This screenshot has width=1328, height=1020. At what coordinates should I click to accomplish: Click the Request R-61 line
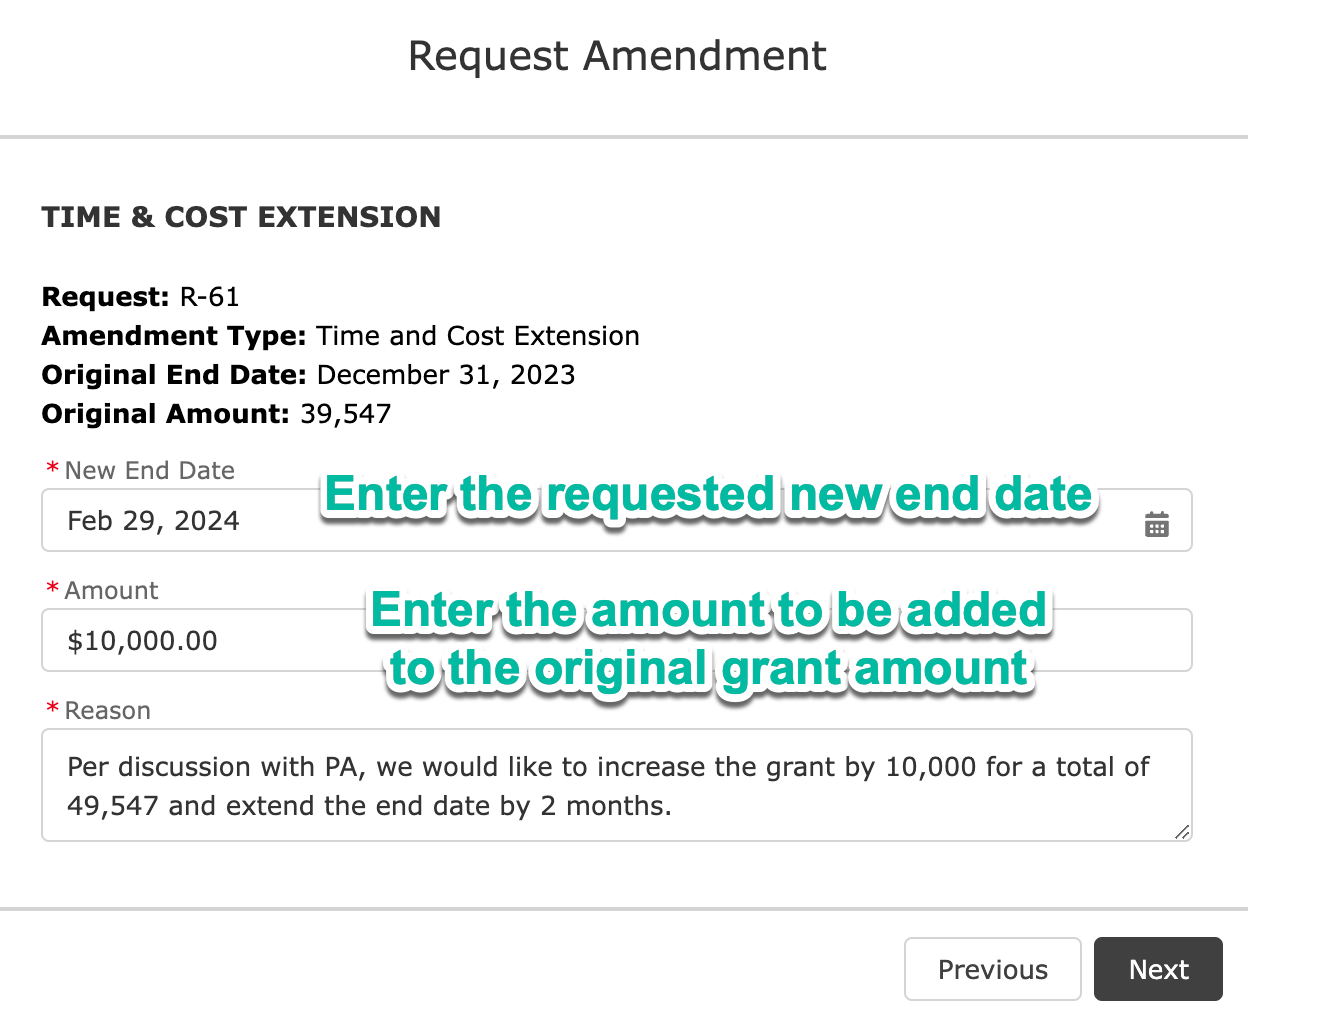click(141, 297)
